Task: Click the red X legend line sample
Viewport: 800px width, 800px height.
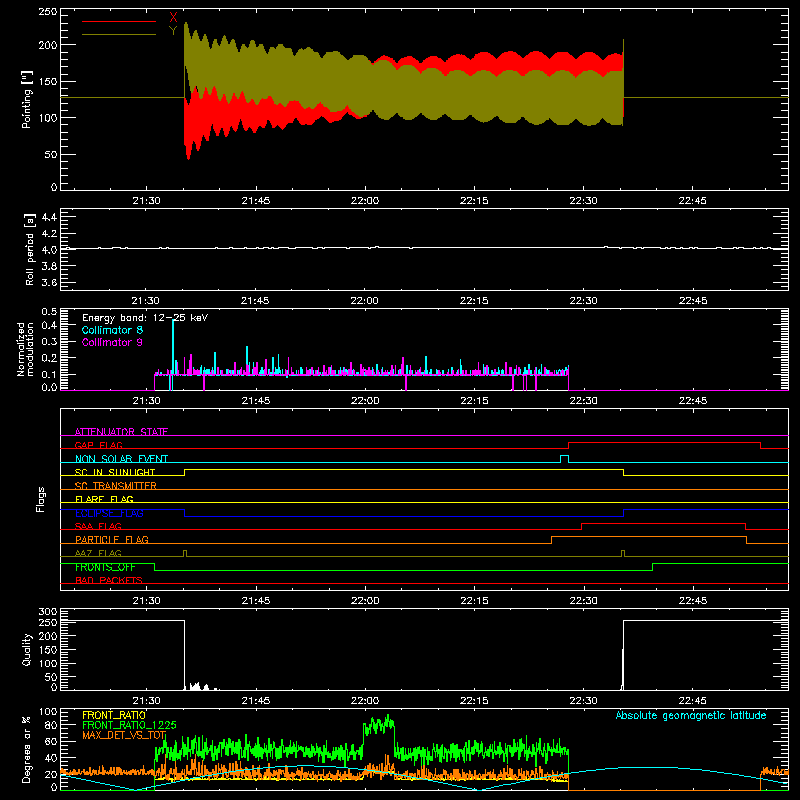Action: click(x=119, y=21)
